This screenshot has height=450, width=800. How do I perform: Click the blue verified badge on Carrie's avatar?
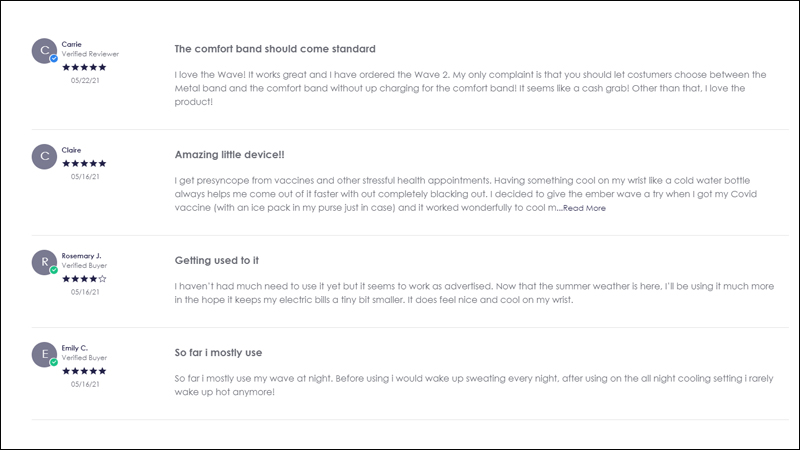tap(54, 59)
